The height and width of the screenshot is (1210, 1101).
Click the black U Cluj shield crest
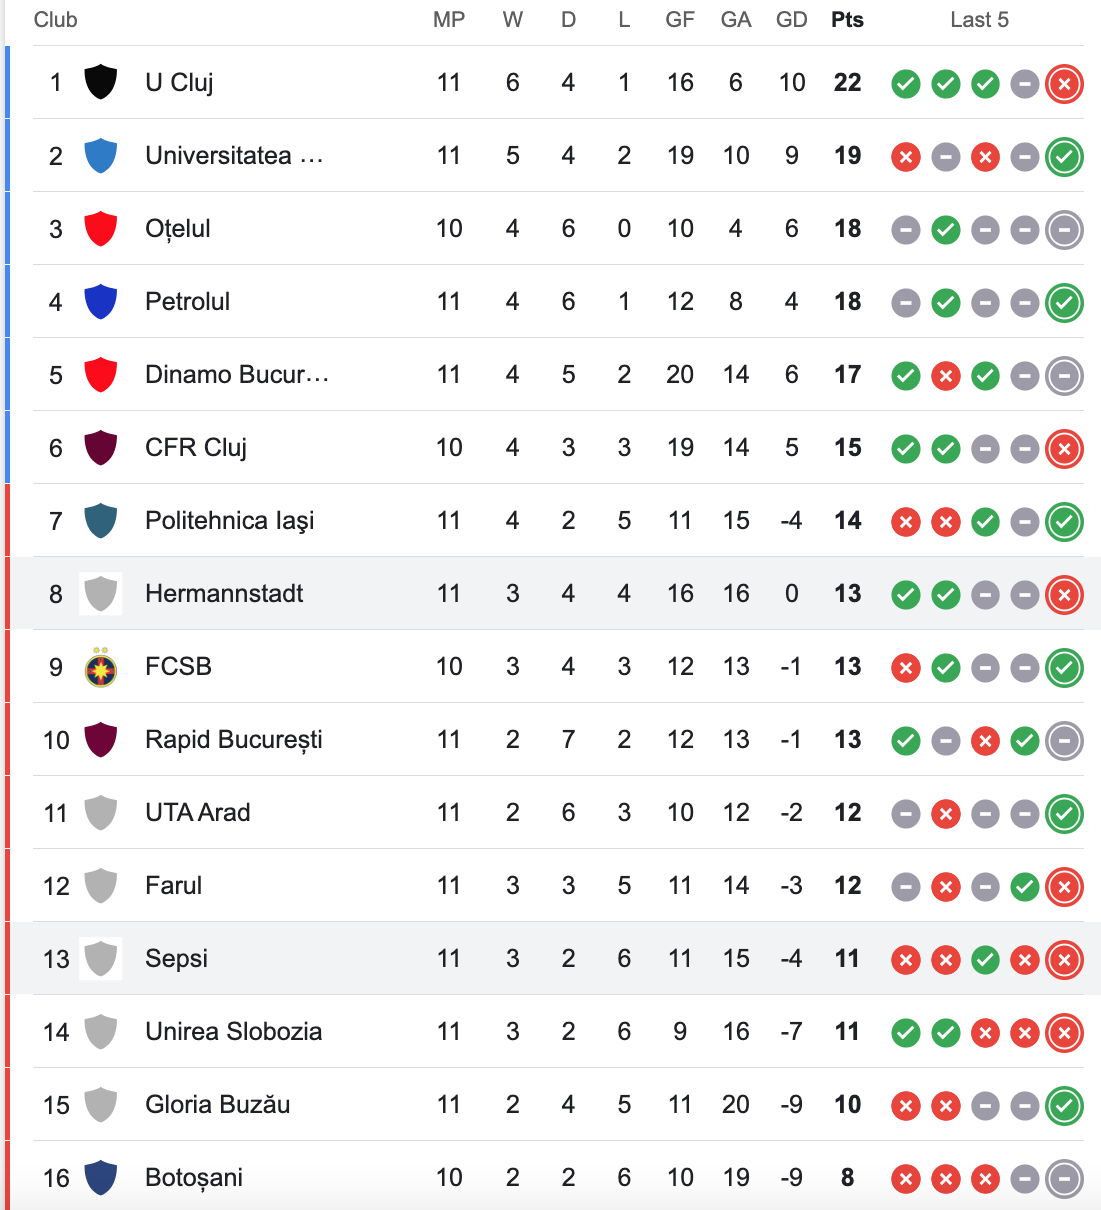[x=100, y=82]
